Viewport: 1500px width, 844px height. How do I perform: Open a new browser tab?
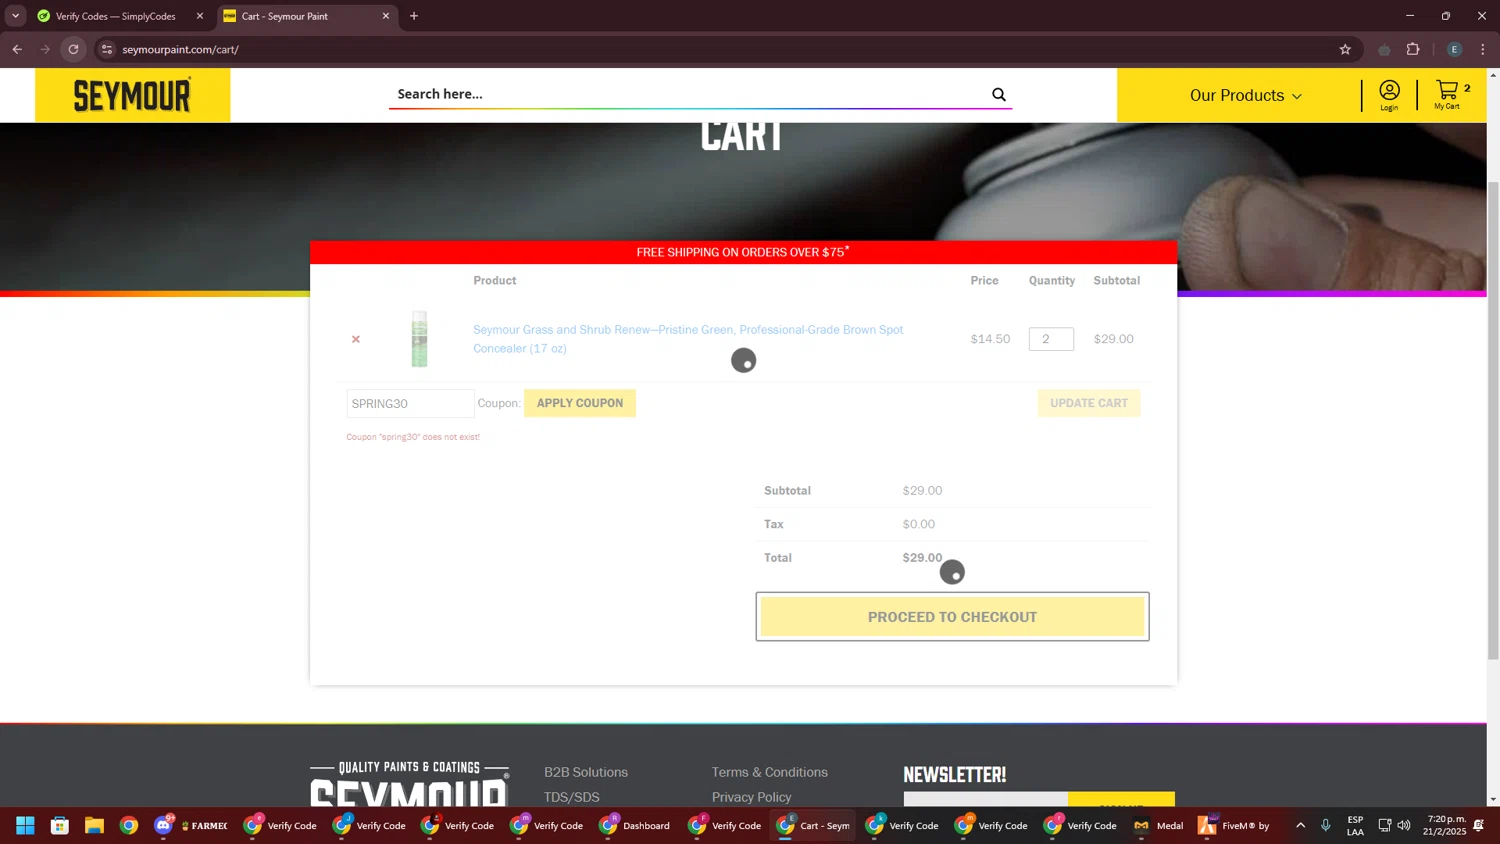click(x=414, y=16)
